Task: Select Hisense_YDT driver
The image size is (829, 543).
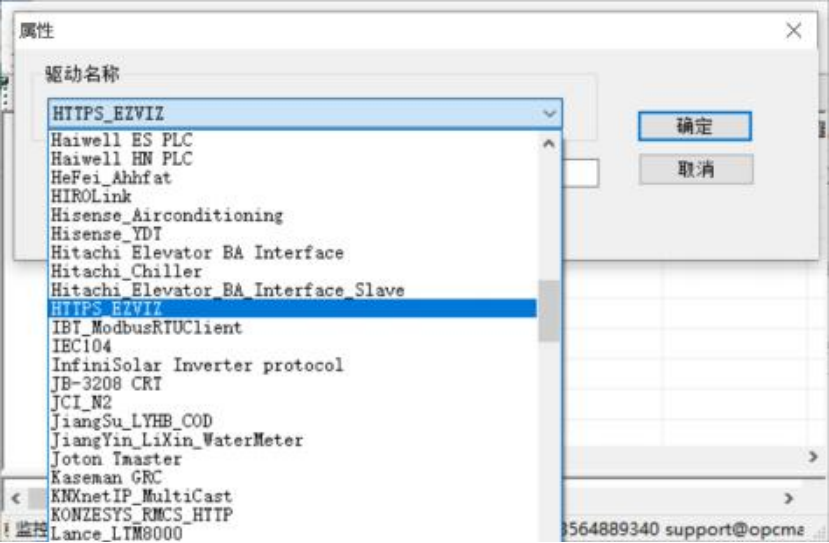Action: tap(292, 234)
